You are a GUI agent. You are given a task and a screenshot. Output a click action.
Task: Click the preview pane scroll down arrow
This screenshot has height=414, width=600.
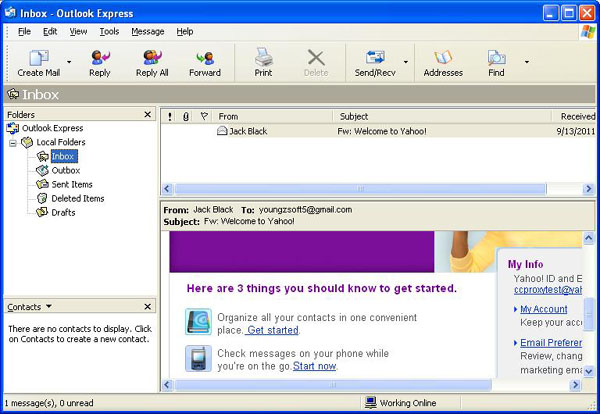589,371
